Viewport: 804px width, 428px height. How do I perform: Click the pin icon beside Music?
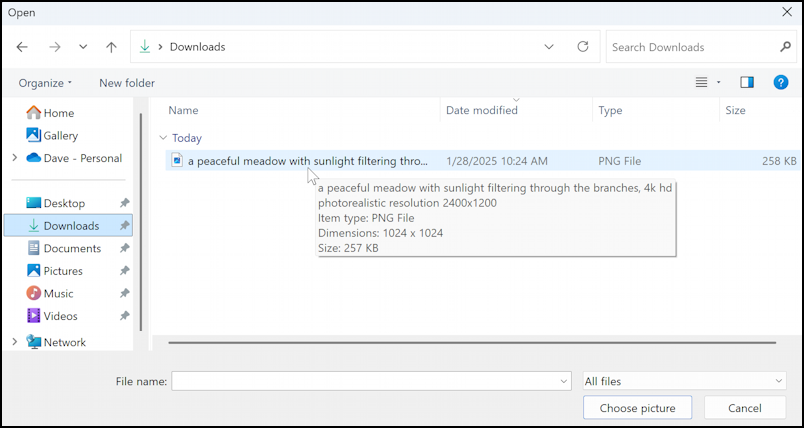[x=125, y=294]
